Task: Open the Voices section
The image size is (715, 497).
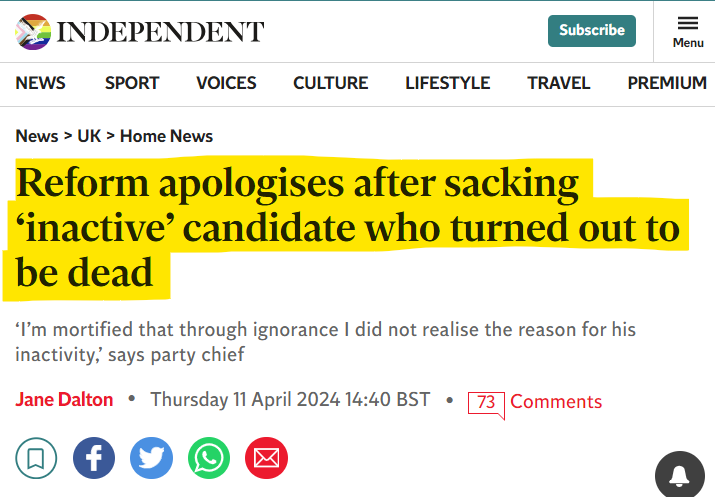Action: pyautogui.click(x=226, y=83)
